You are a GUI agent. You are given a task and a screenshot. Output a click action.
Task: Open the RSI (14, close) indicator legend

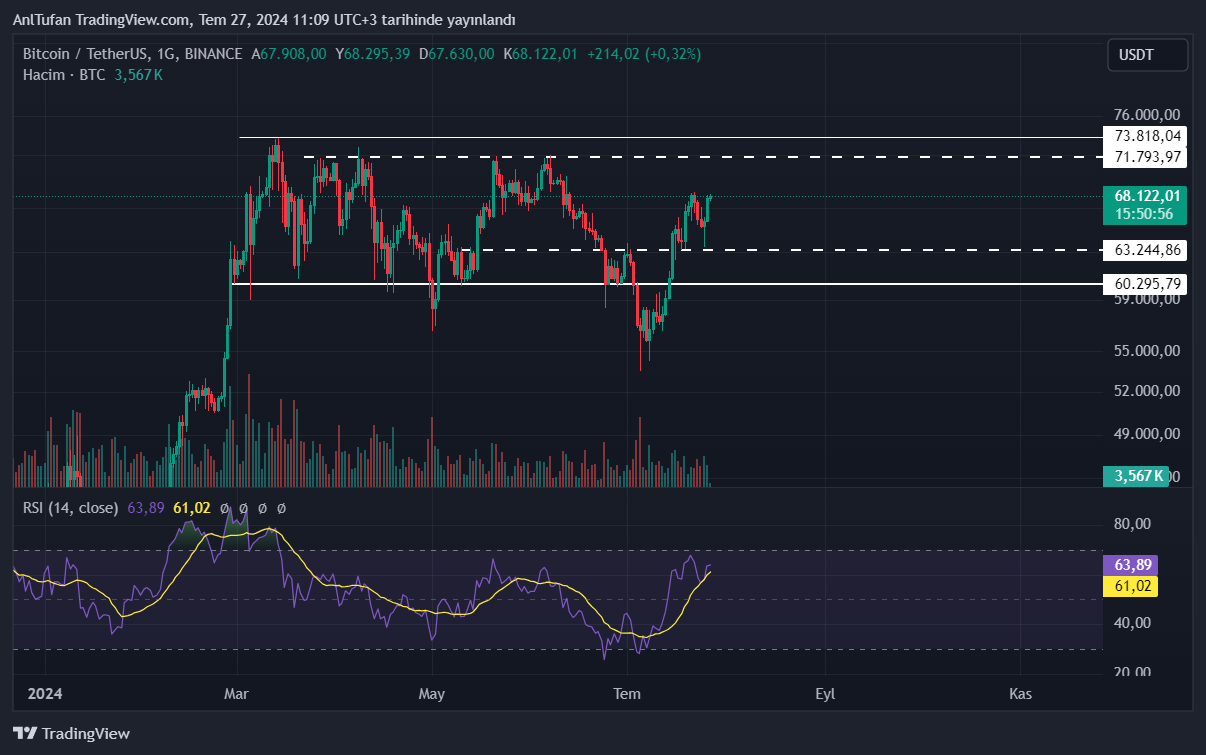point(70,508)
